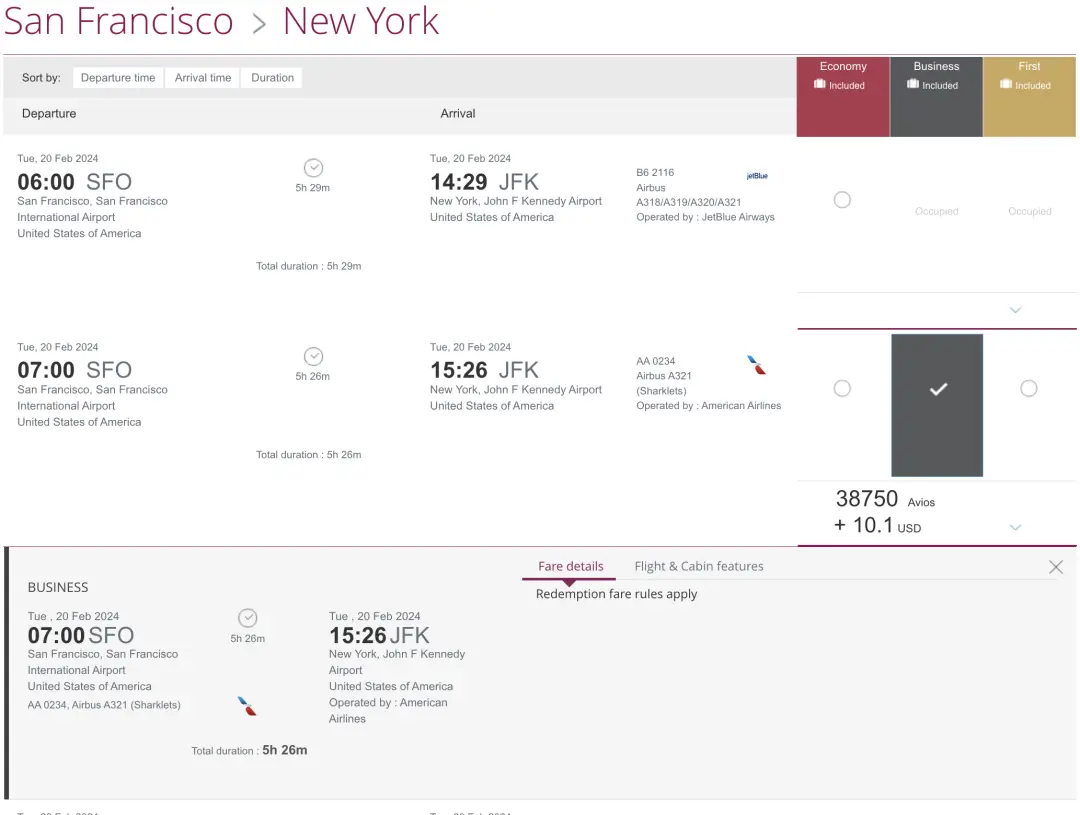Click the selected Business fare cell
Viewport: 1080px width, 815px height.
(x=937, y=404)
